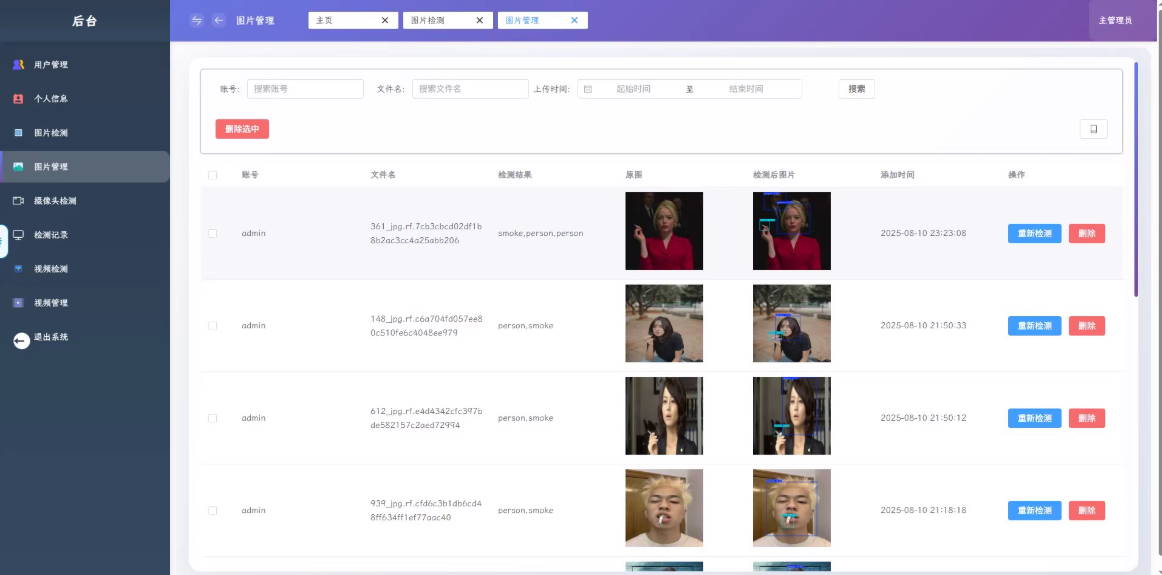Click 删除 for file 612_jpg
Image resolution: width=1162 pixels, height=575 pixels.
point(1087,419)
